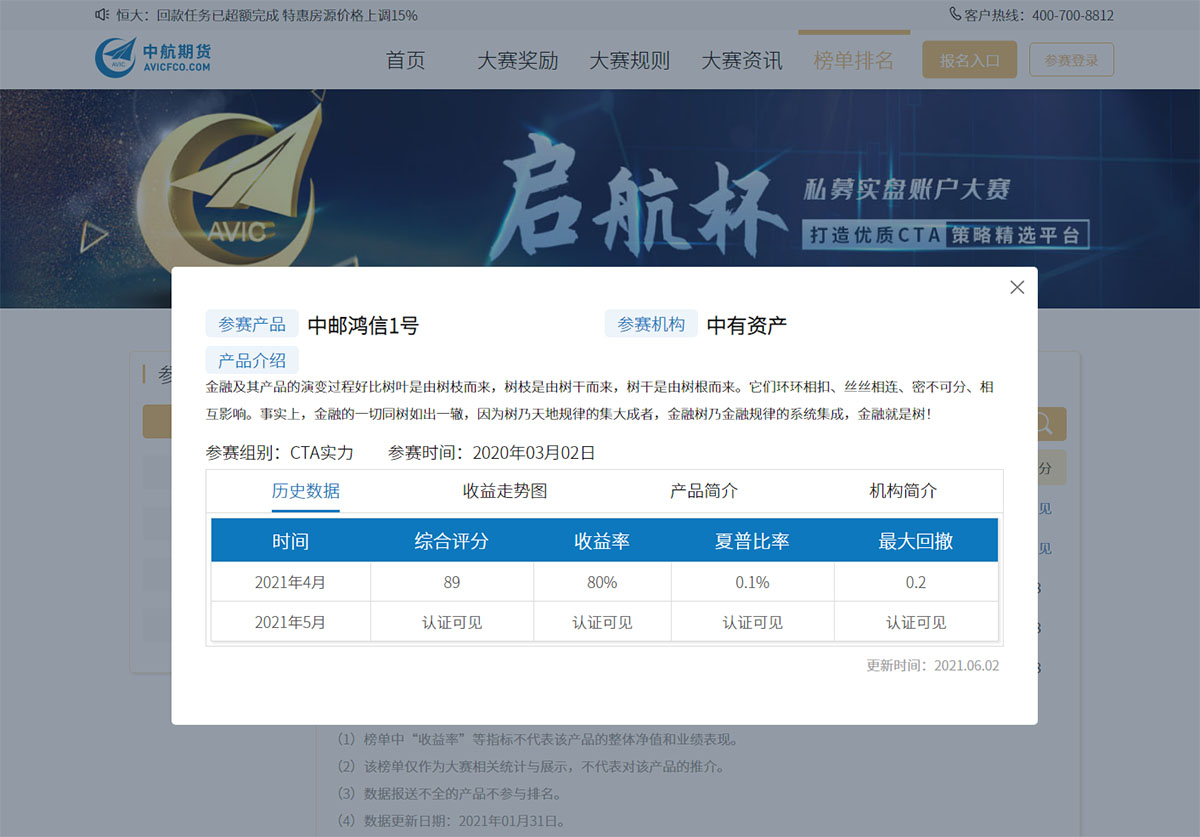Select the 2021年5月 row cell
This screenshot has width=1200, height=837.
click(x=291, y=622)
